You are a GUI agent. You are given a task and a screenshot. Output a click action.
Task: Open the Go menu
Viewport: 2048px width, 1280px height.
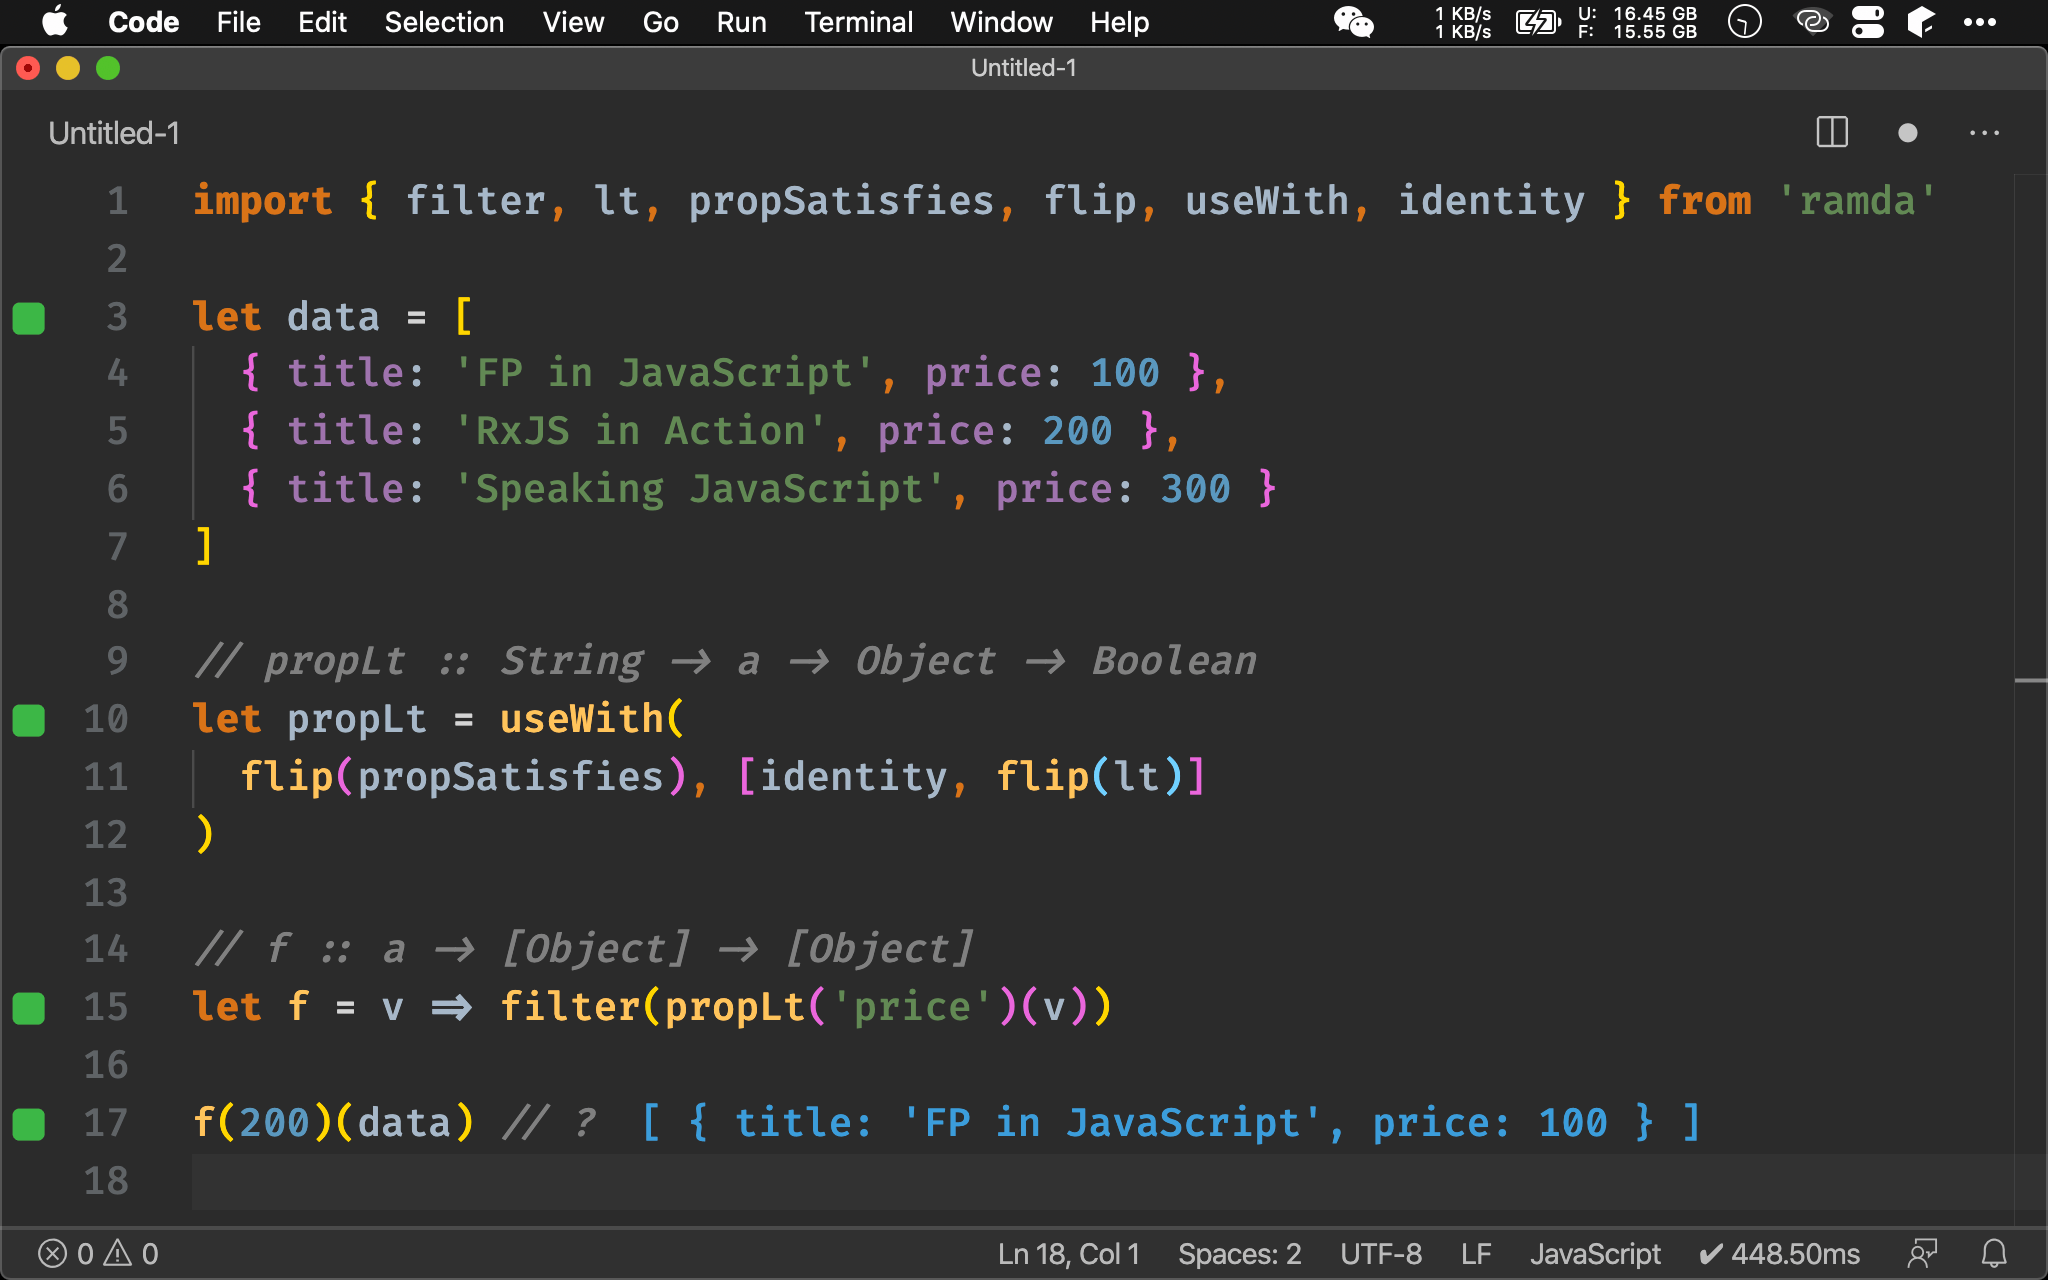pos(660,22)
